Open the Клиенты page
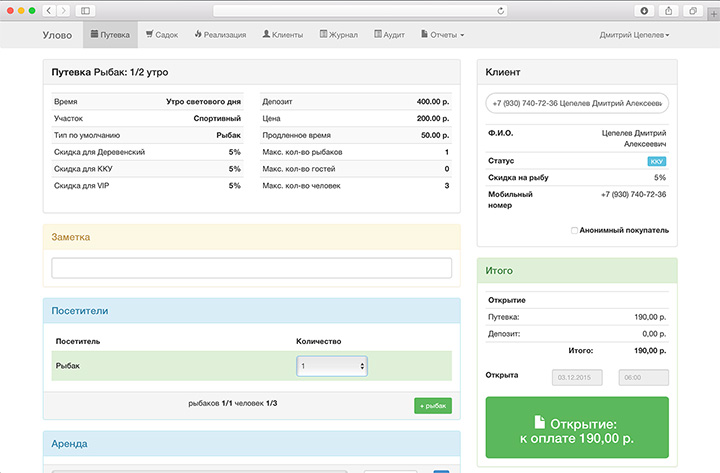This screenshot has width=720, height=473. [284, 35]
